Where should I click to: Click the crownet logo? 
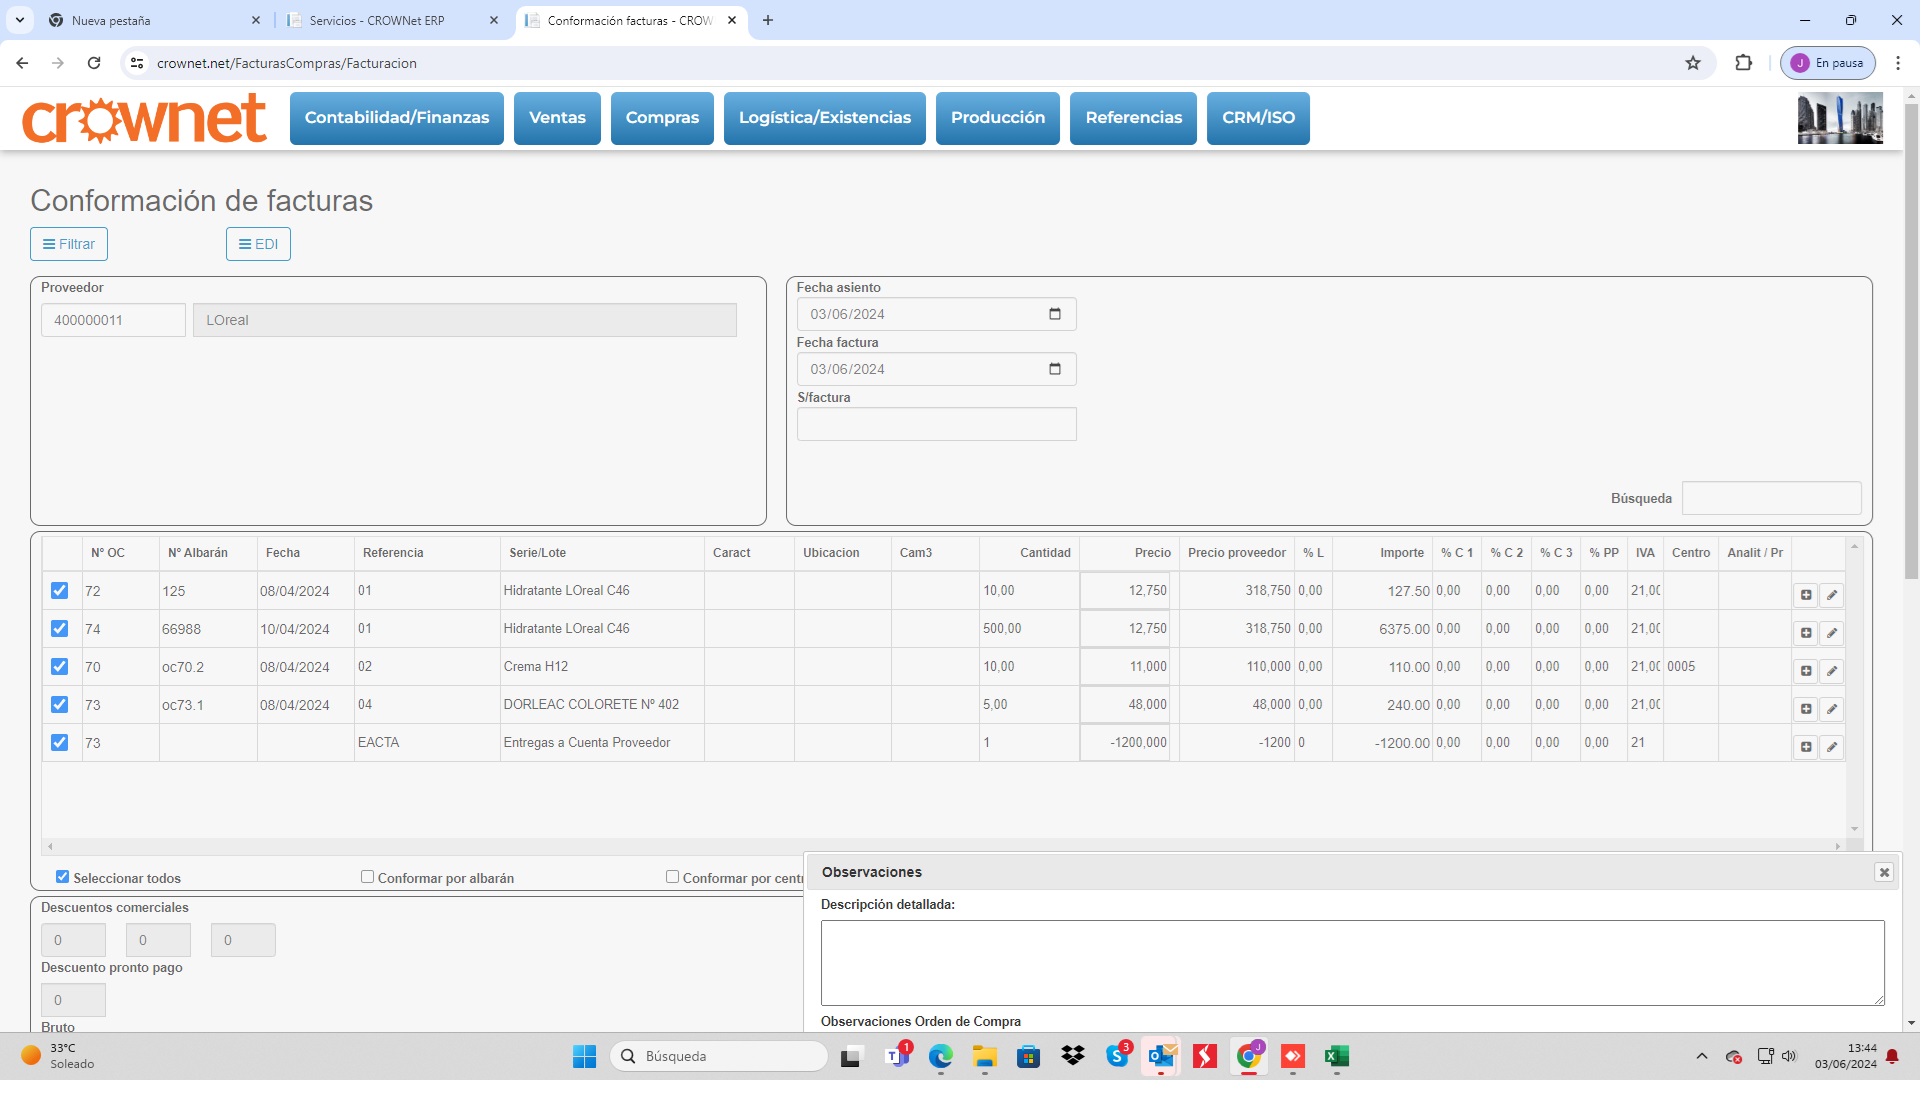[145, 118]
